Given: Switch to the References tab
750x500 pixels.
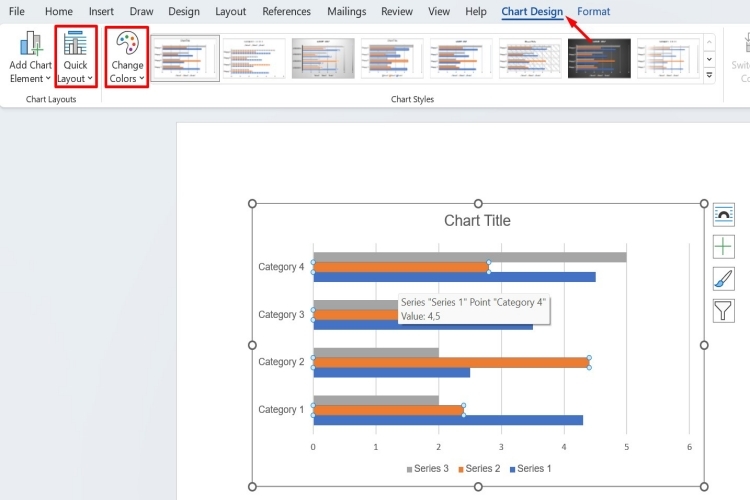Looking at the screenshot, I should pyautogui.click(x=286, y=11).
